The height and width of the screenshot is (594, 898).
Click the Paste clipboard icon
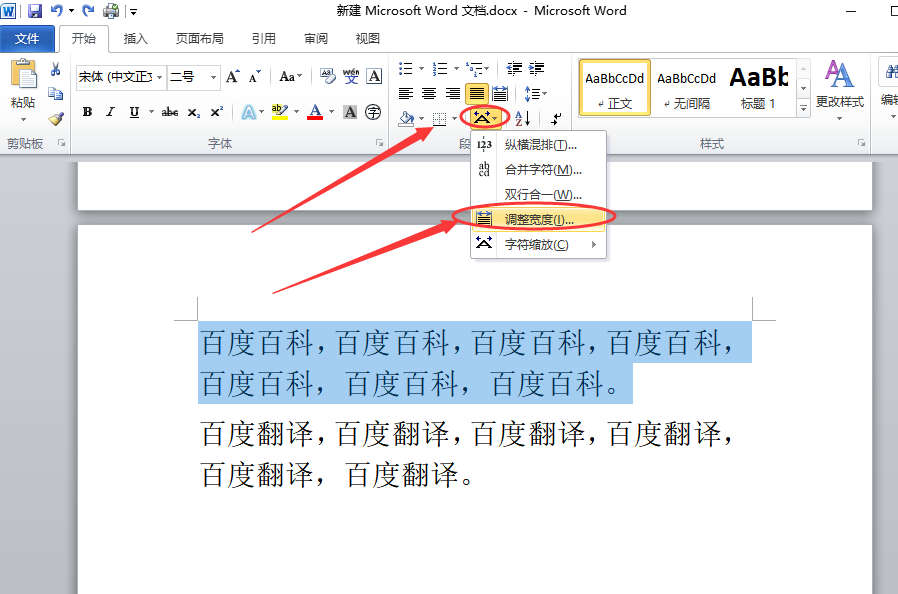point(23,74)
